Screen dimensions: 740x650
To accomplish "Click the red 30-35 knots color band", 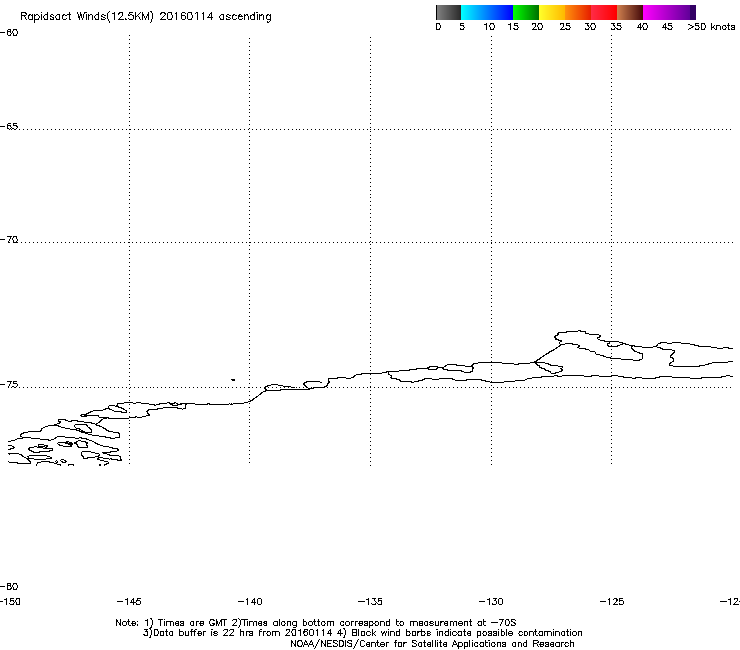I will pyautogui.click(x=604, y=12).
